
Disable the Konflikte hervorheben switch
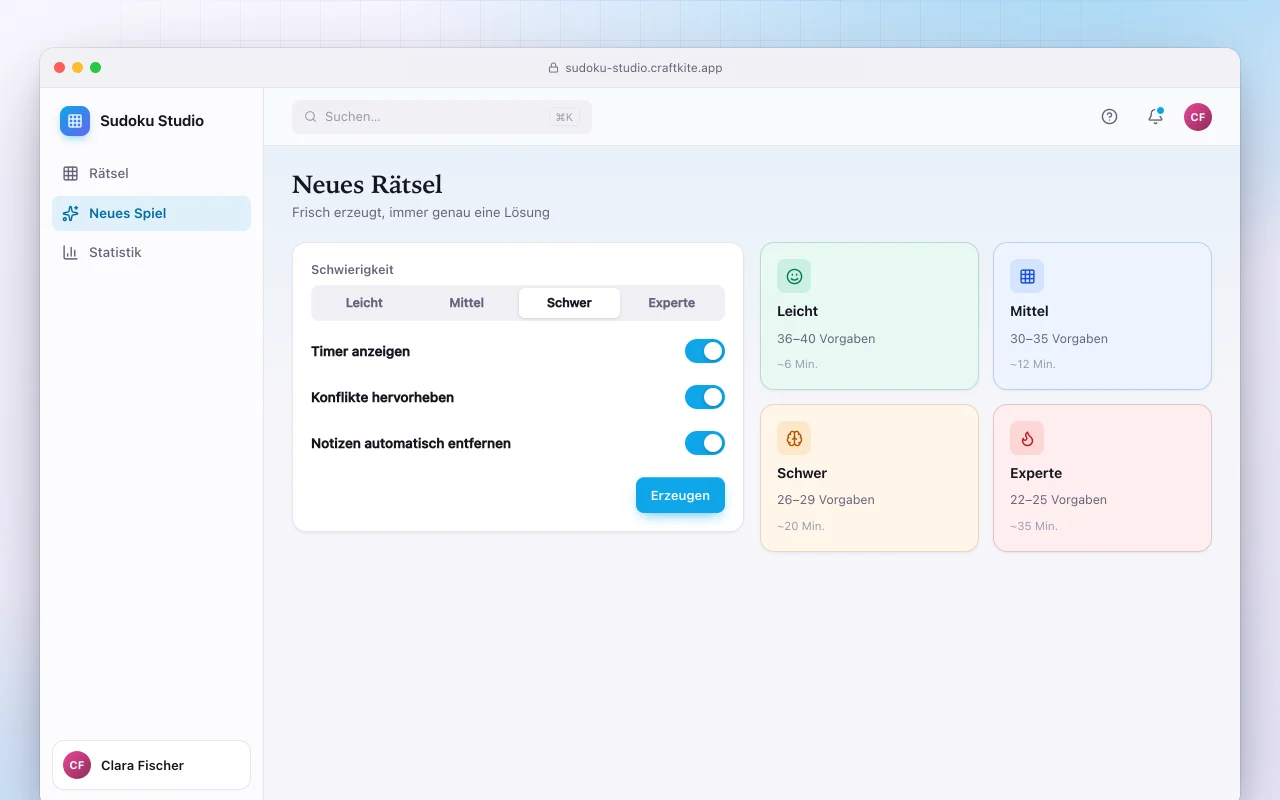705,397
